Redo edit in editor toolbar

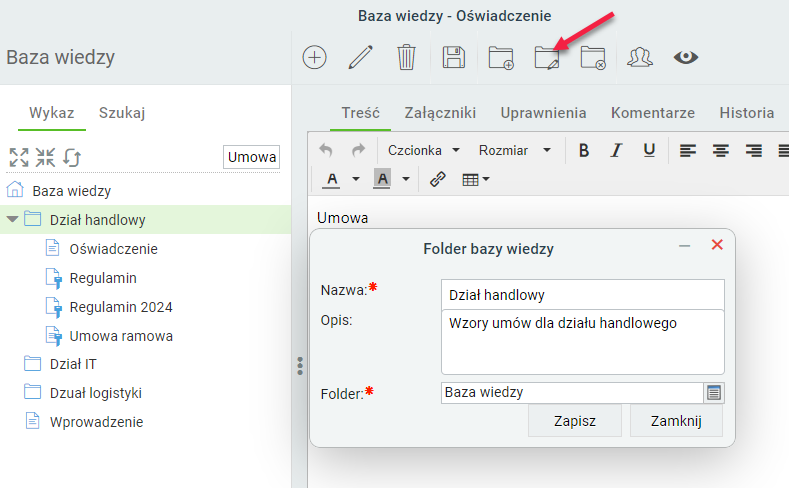coord(358,150)
